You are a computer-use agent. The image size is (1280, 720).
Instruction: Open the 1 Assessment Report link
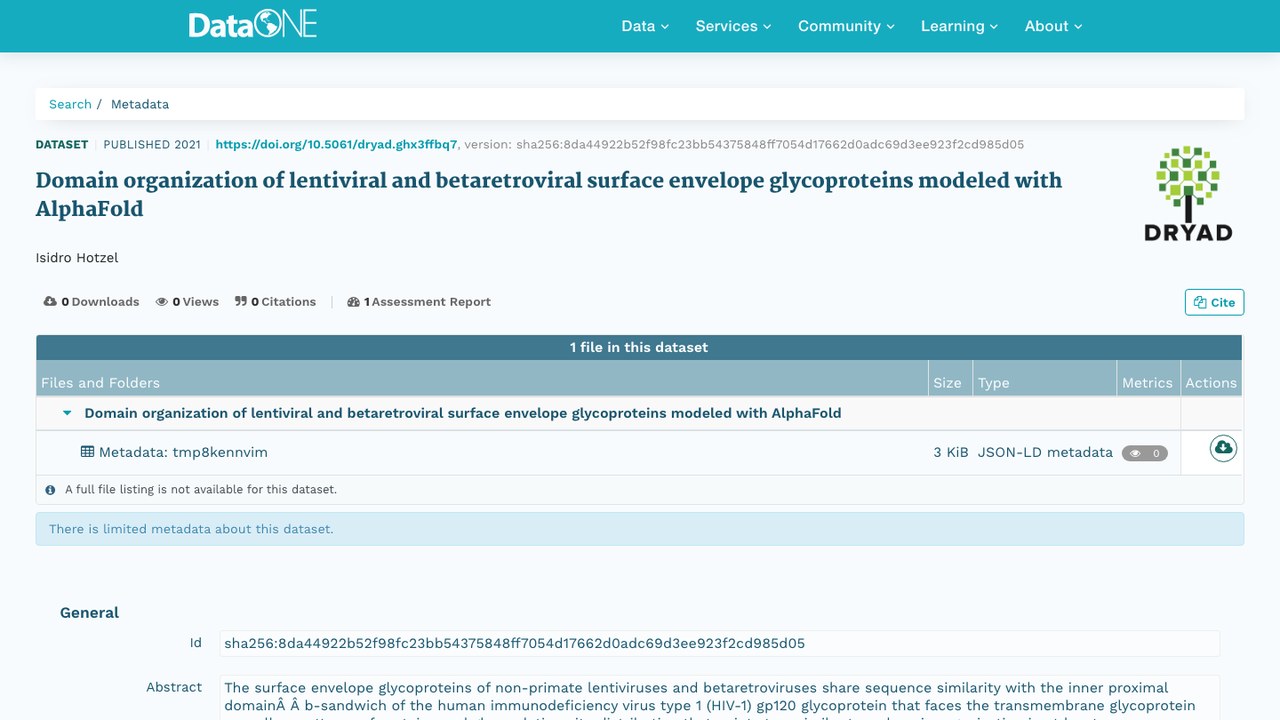tap(419, 302)
